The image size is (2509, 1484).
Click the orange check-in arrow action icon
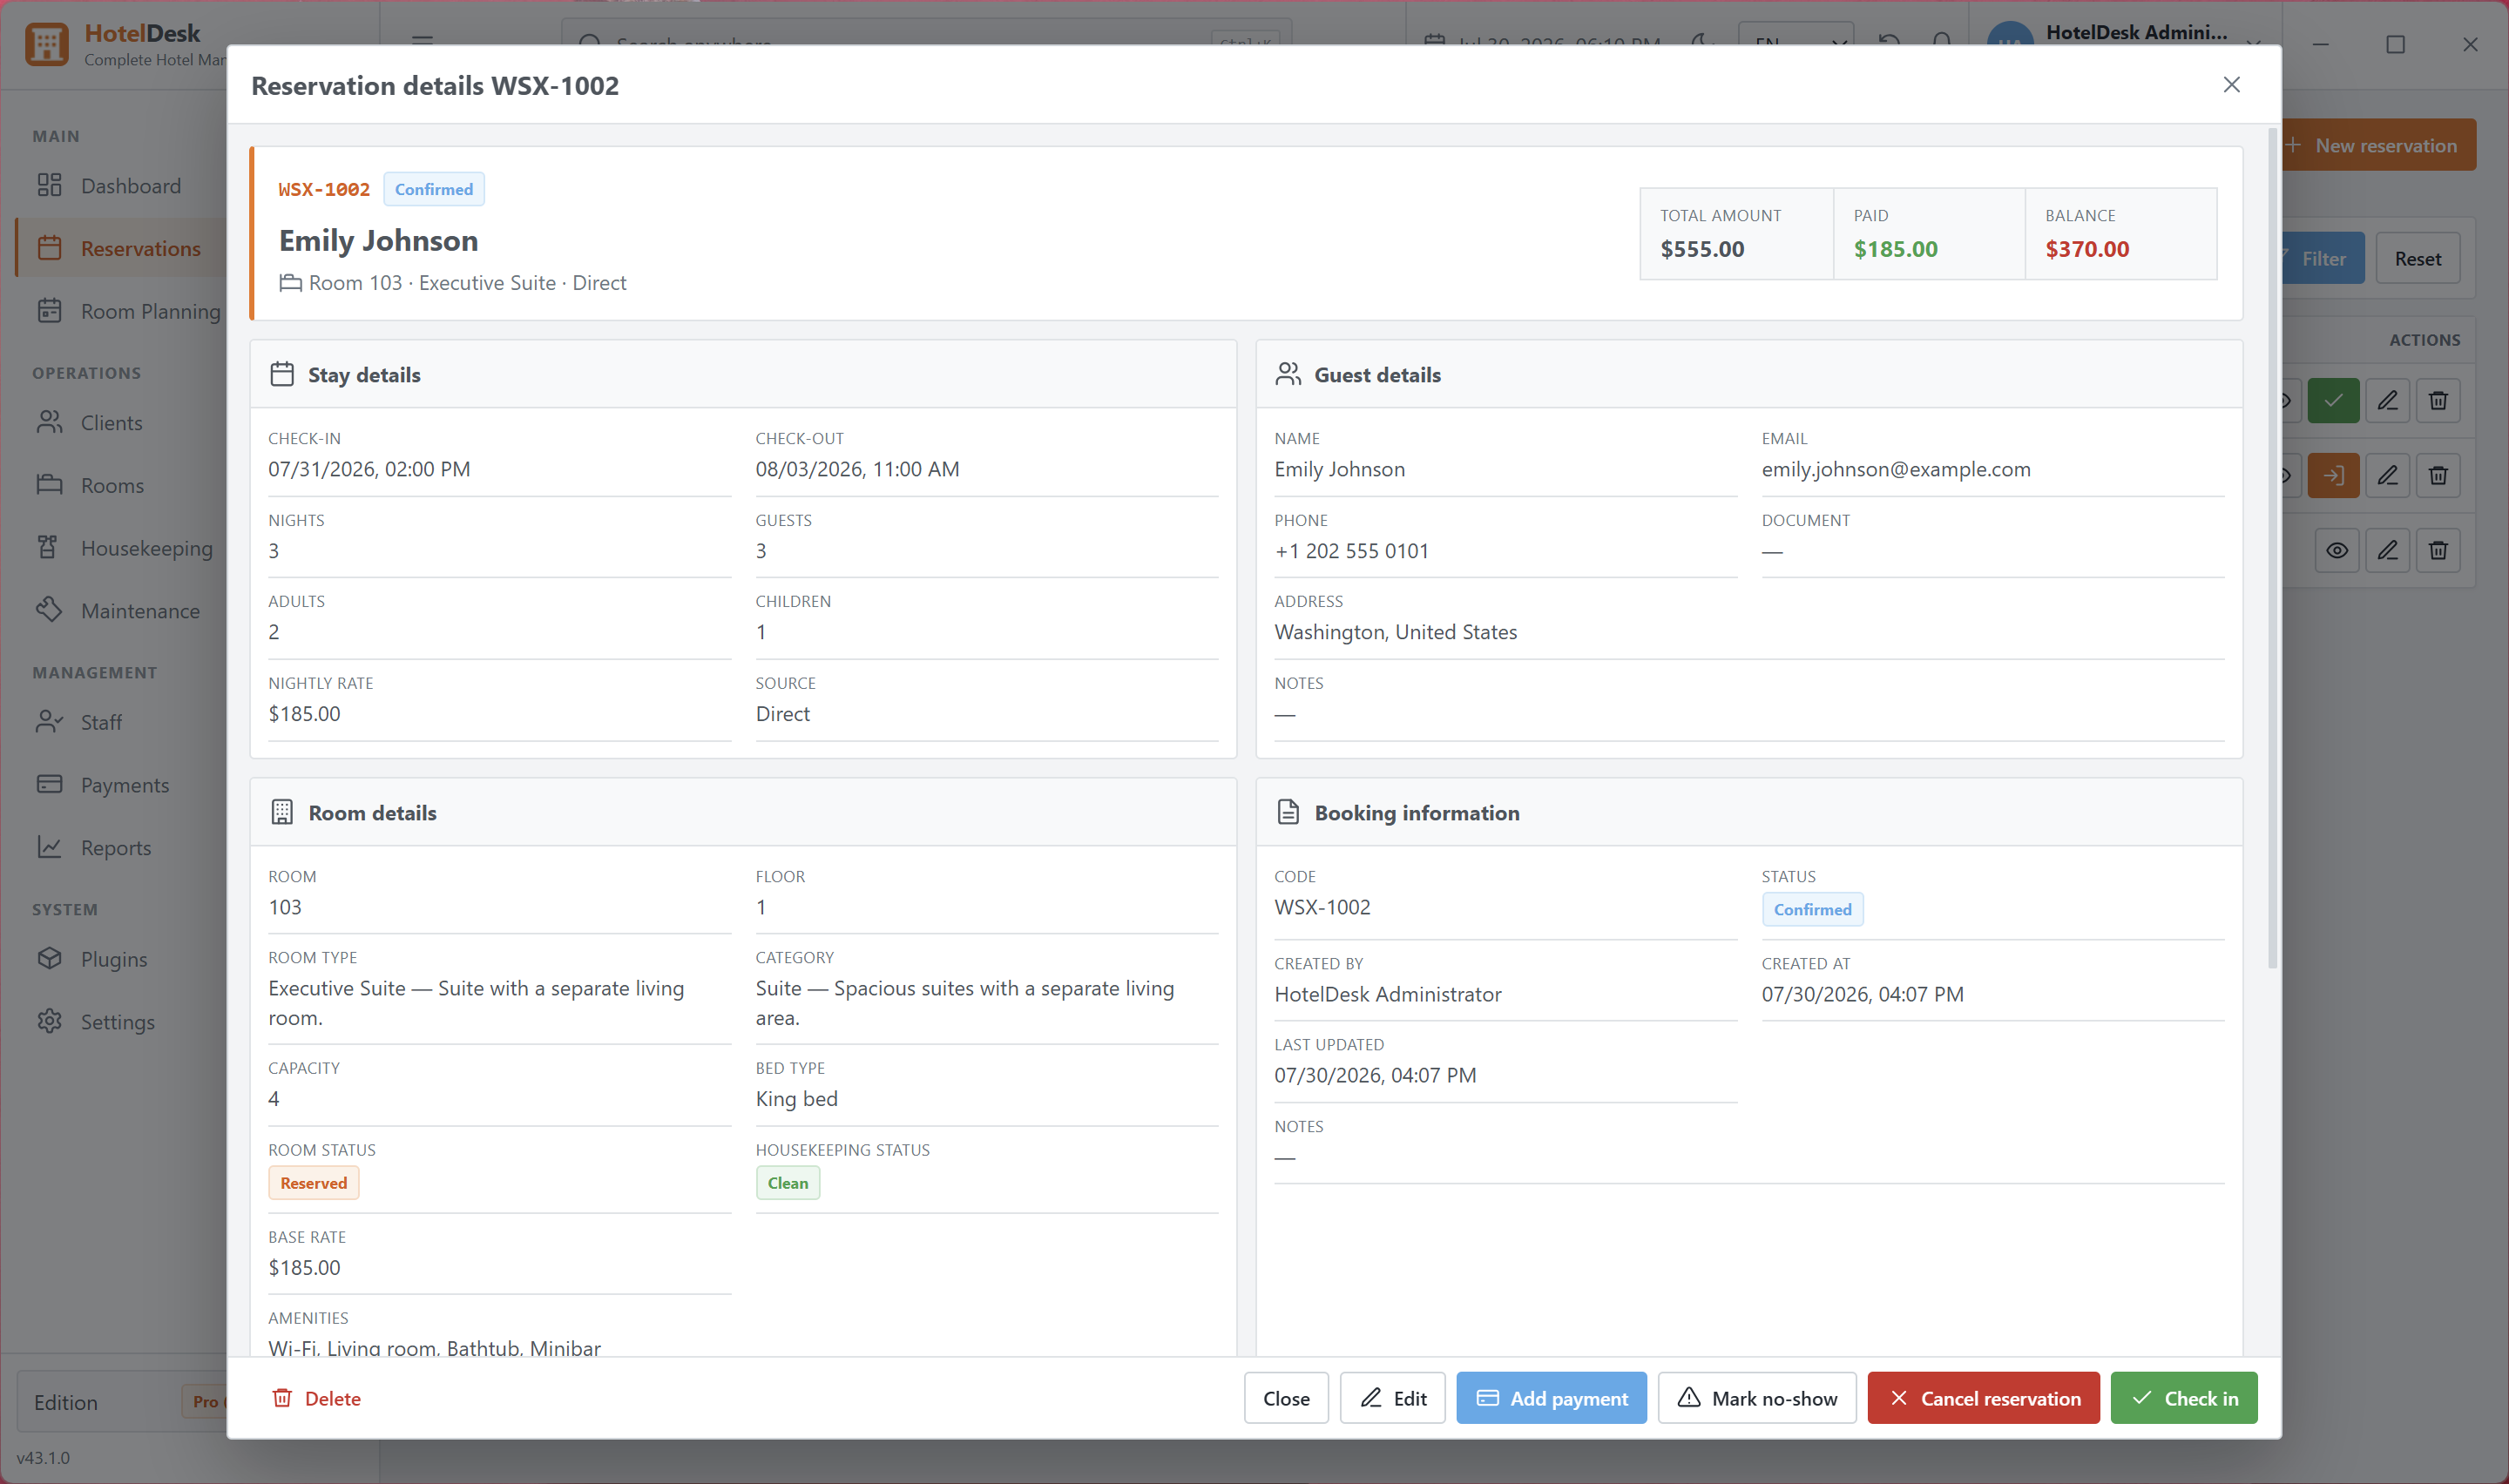(x=2333, y=476)
